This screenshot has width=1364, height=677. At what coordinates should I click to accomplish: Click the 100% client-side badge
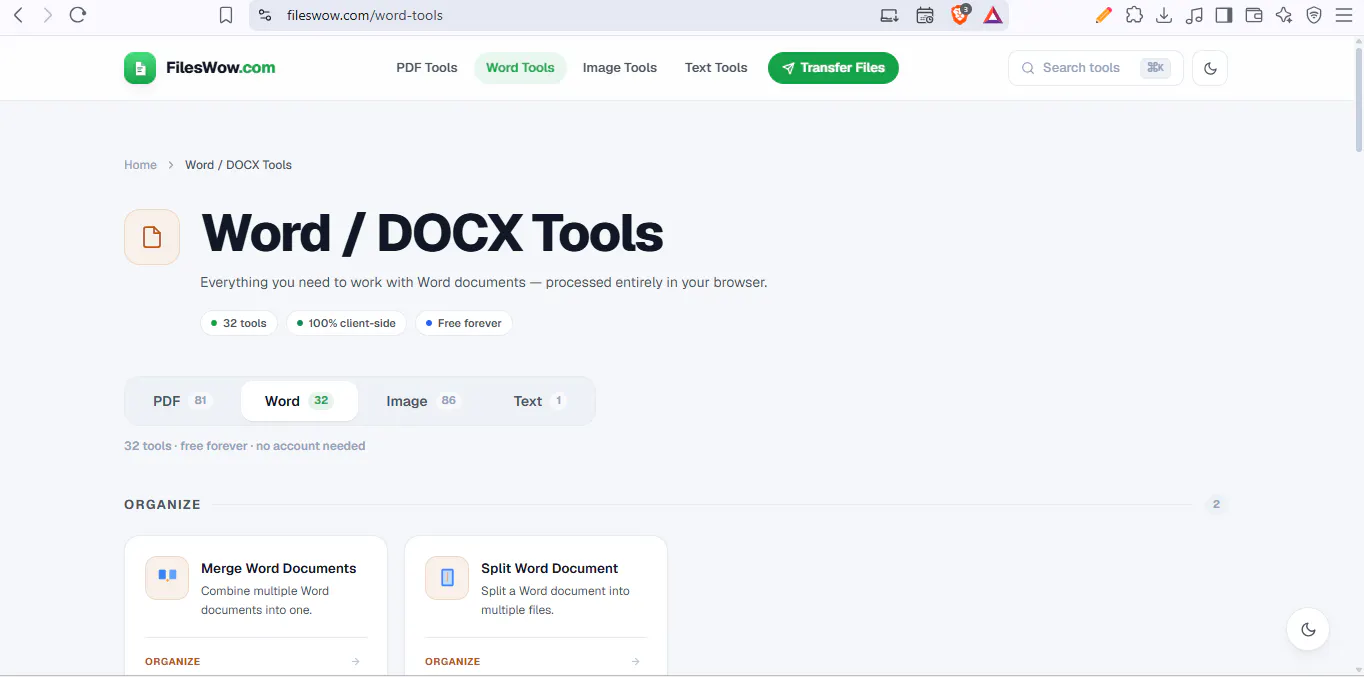[x=346, y=323]
